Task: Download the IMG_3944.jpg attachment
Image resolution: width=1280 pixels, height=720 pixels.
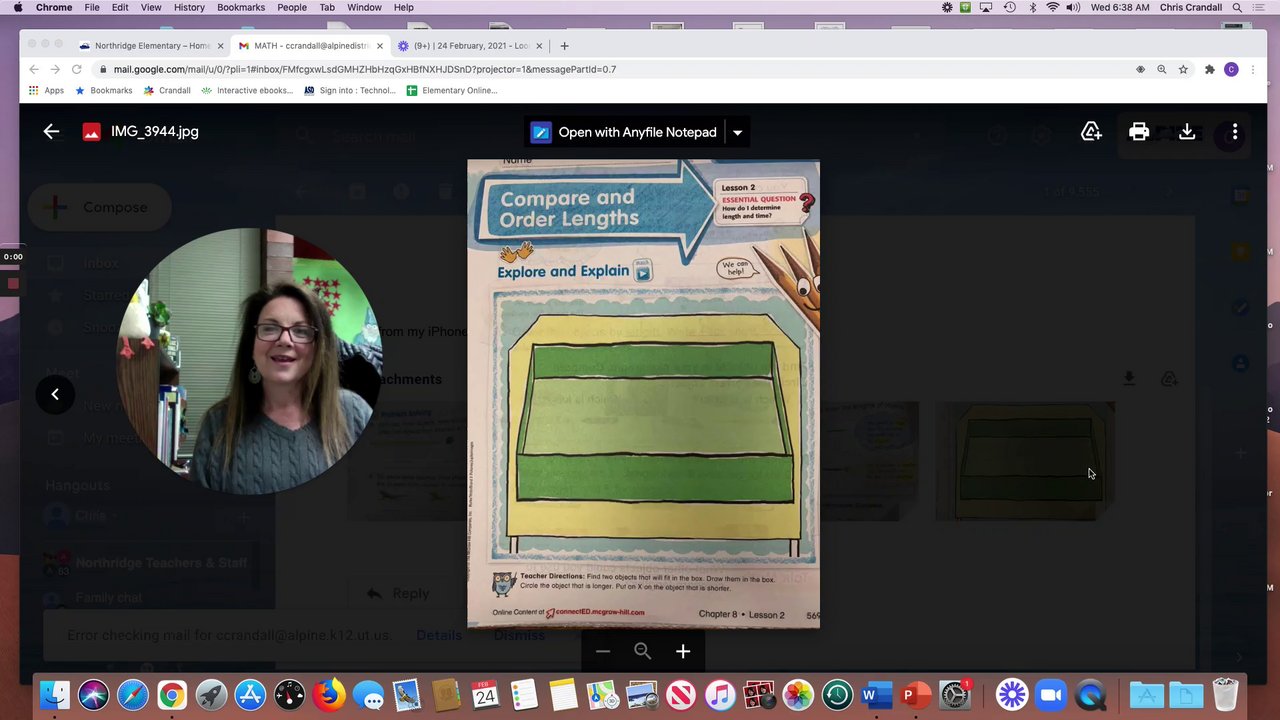Action: pyautogui.click(x=1187, y=131)
